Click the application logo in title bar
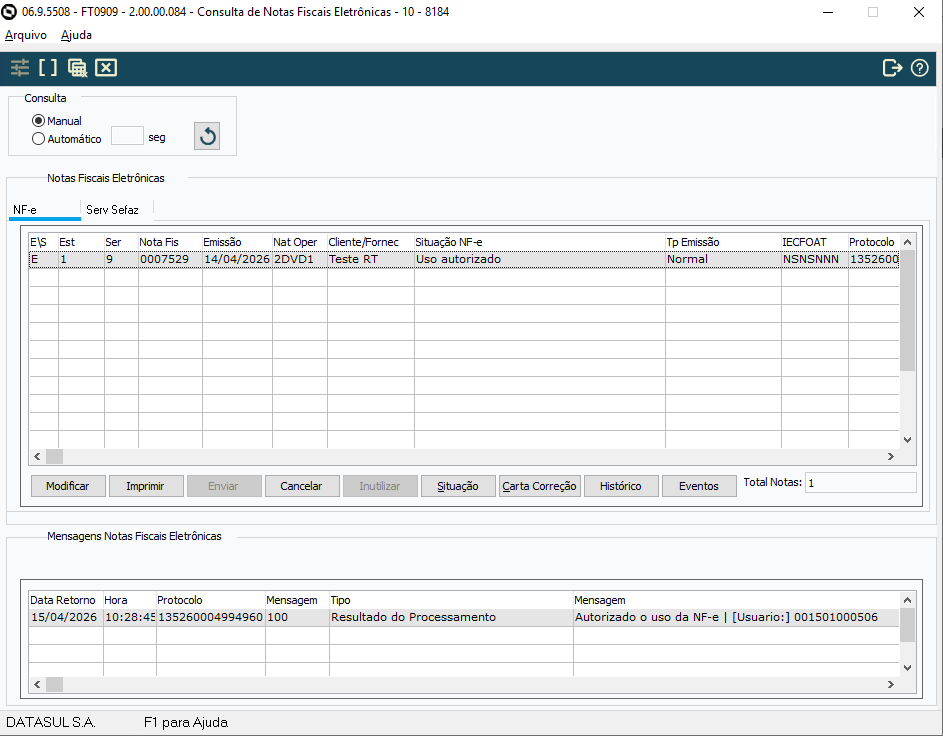 pos(9,12)
